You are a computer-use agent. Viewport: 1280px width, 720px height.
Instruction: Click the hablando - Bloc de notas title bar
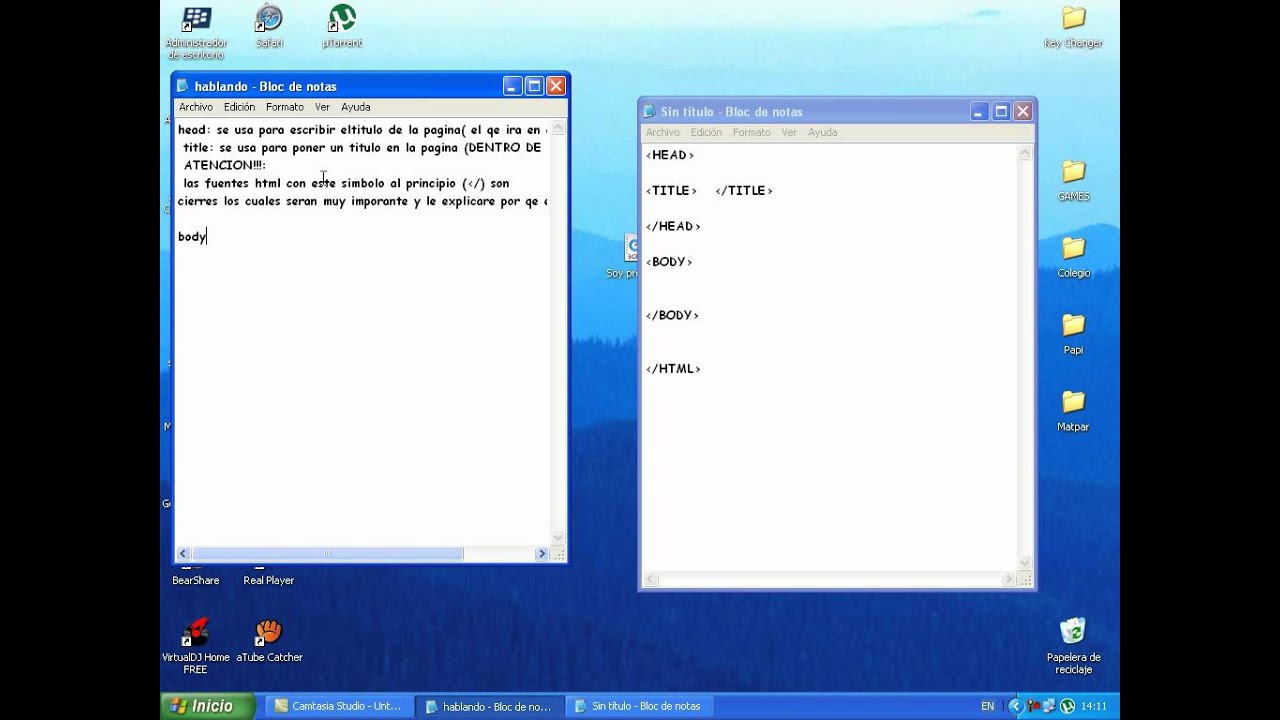click(370, 86)
